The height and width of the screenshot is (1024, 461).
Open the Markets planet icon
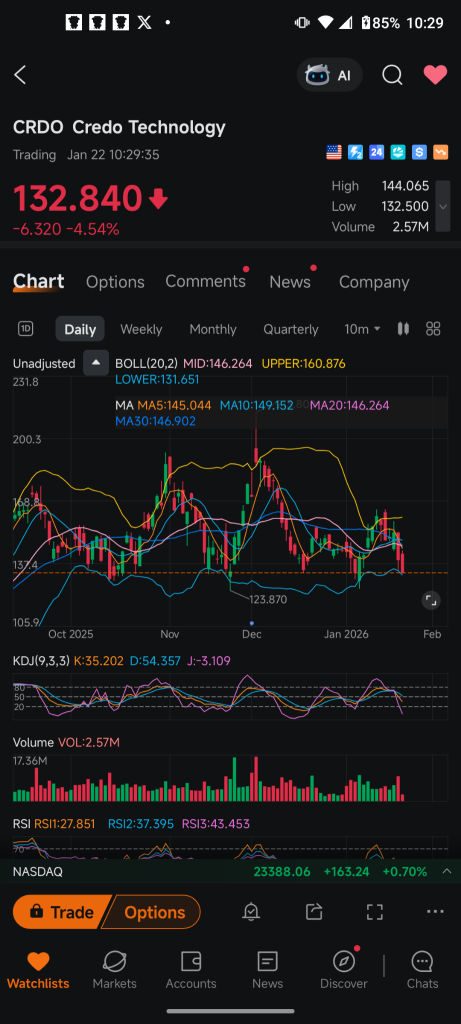tap(115, 970)
